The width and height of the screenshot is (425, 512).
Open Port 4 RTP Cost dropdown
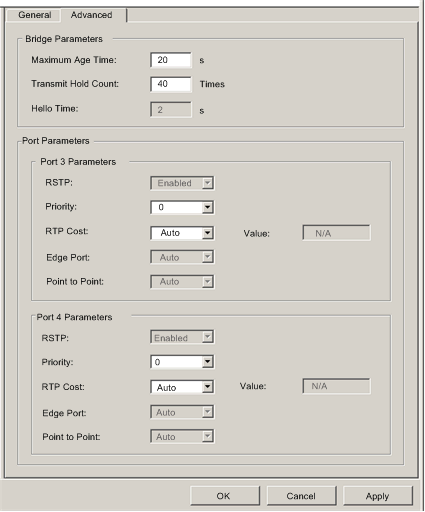pyautogui.click(x=182, y=387)
